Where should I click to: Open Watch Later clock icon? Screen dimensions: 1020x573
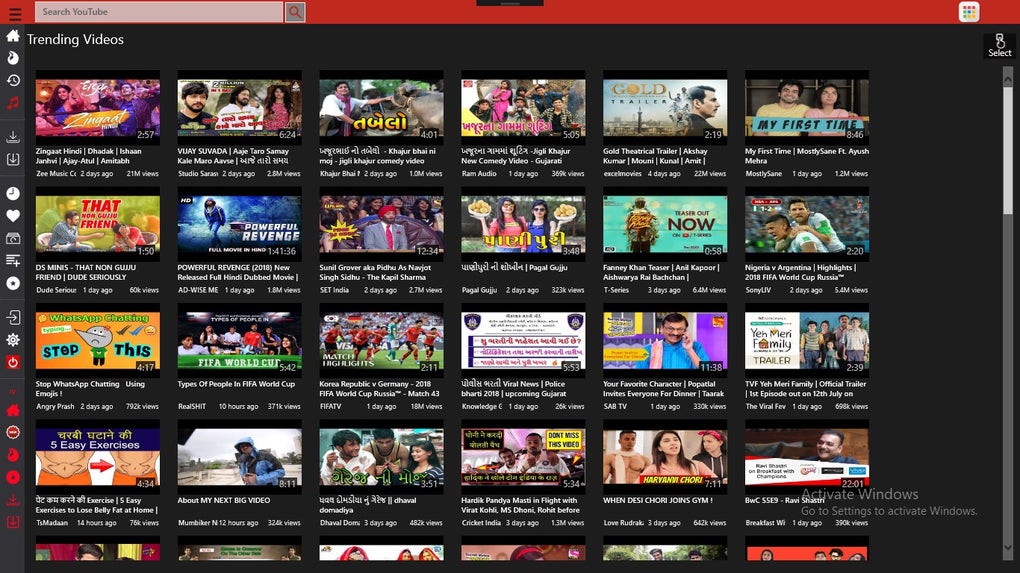[x=13, y=193]
